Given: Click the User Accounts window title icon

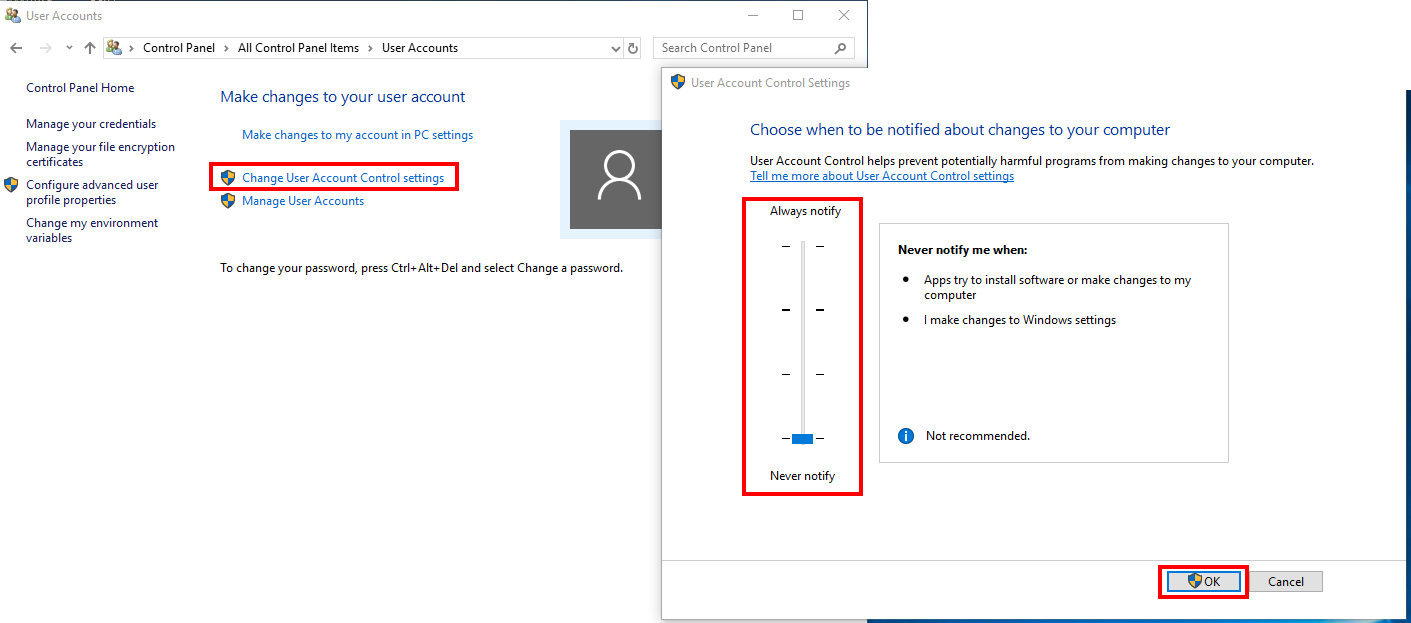Looking at the screenshot, I should [x=13, y=15].
